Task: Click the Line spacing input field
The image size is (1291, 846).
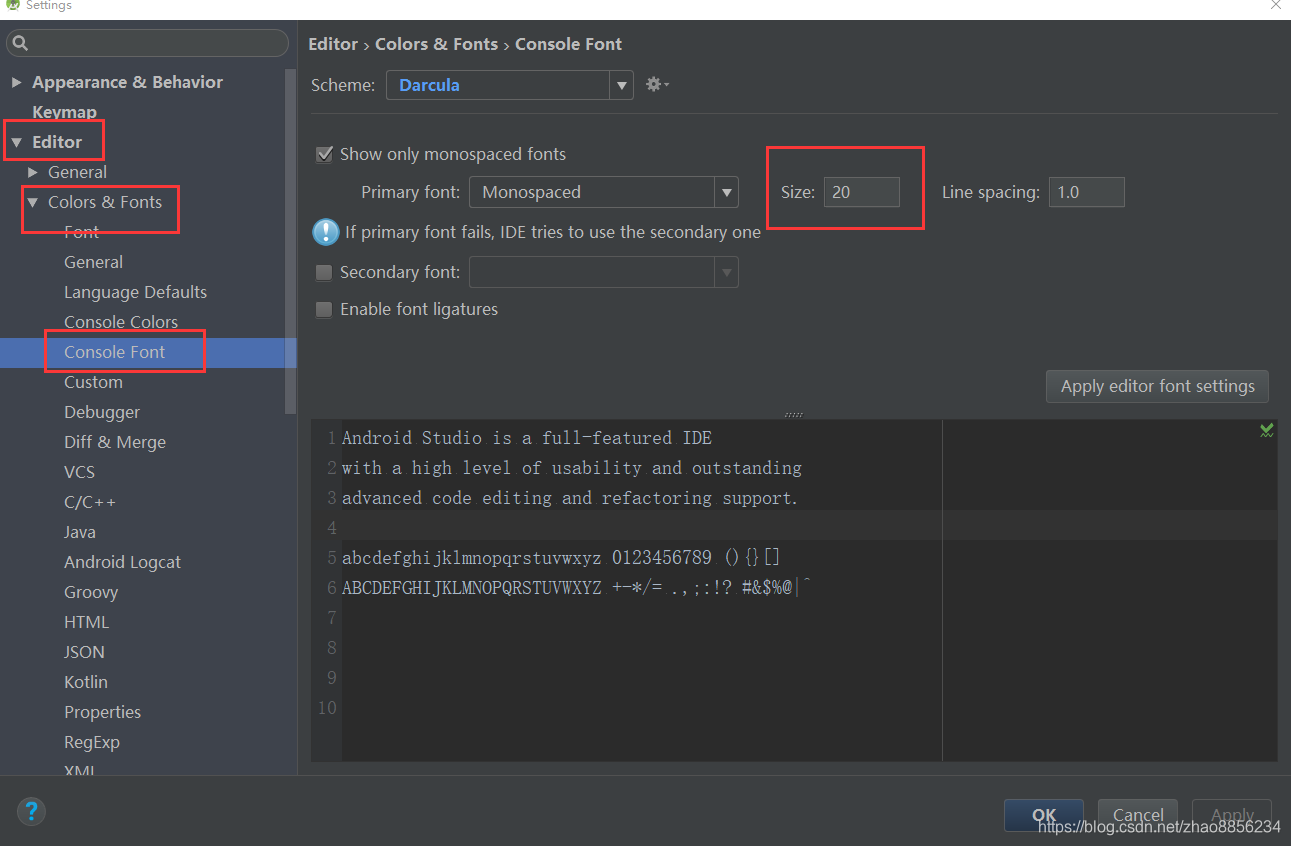Action: (1086, 192)
